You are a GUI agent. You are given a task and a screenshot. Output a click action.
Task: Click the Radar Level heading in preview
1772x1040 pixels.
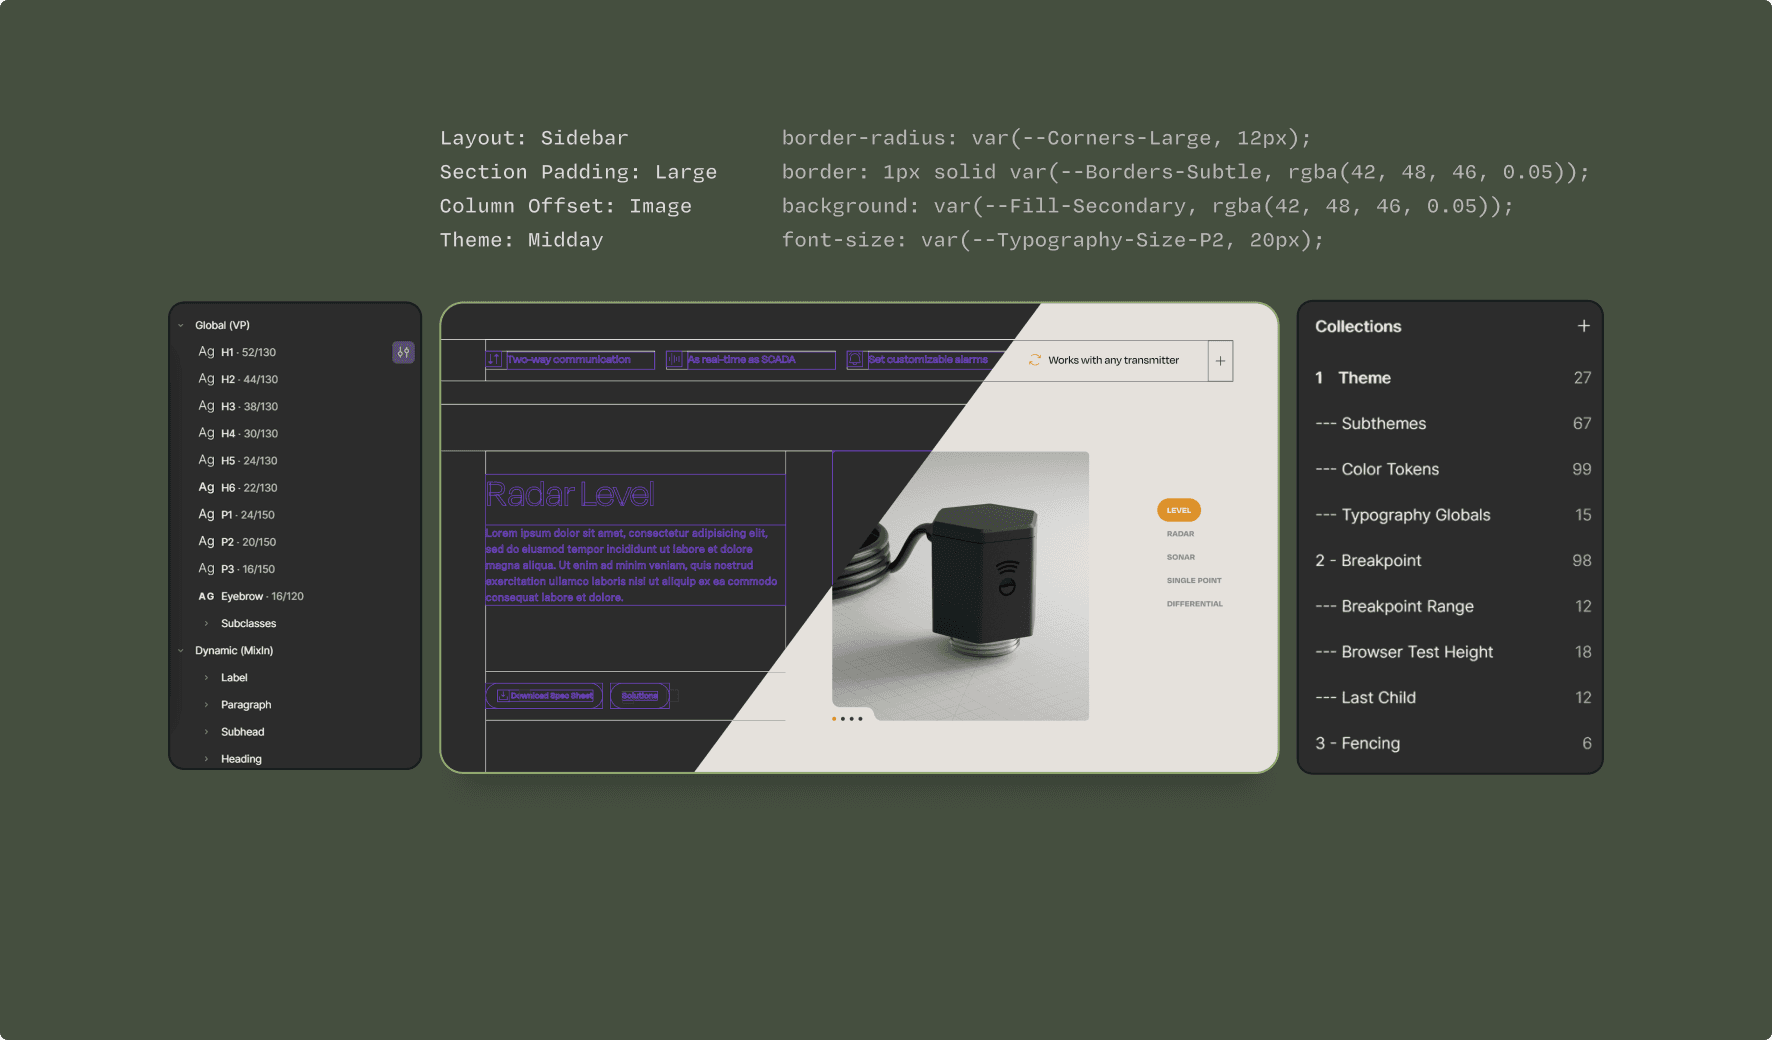pos(570,494)
